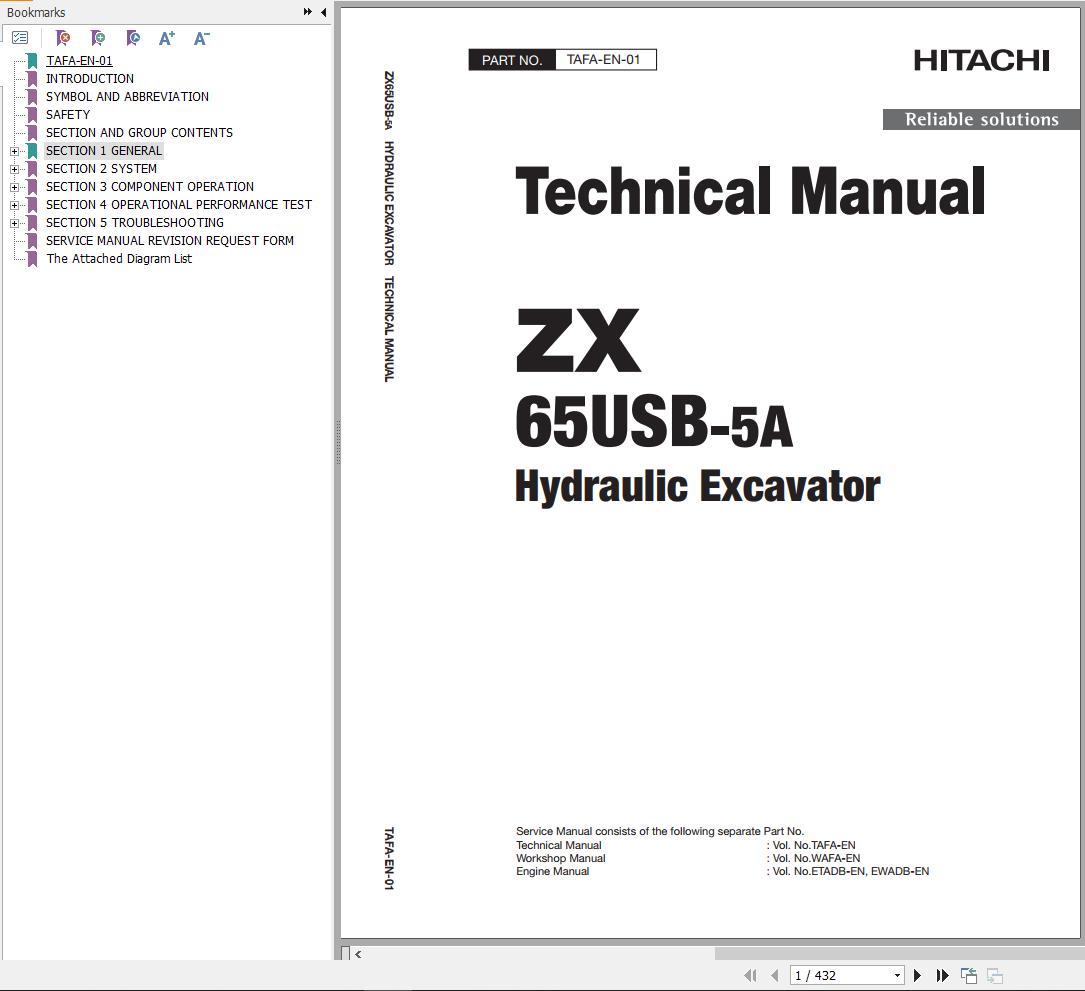Image resolution: width=1085 pixels, height=991 pixels.
Task: Click bookmark icon beside The Attached Diagram List
Action: 32,259
